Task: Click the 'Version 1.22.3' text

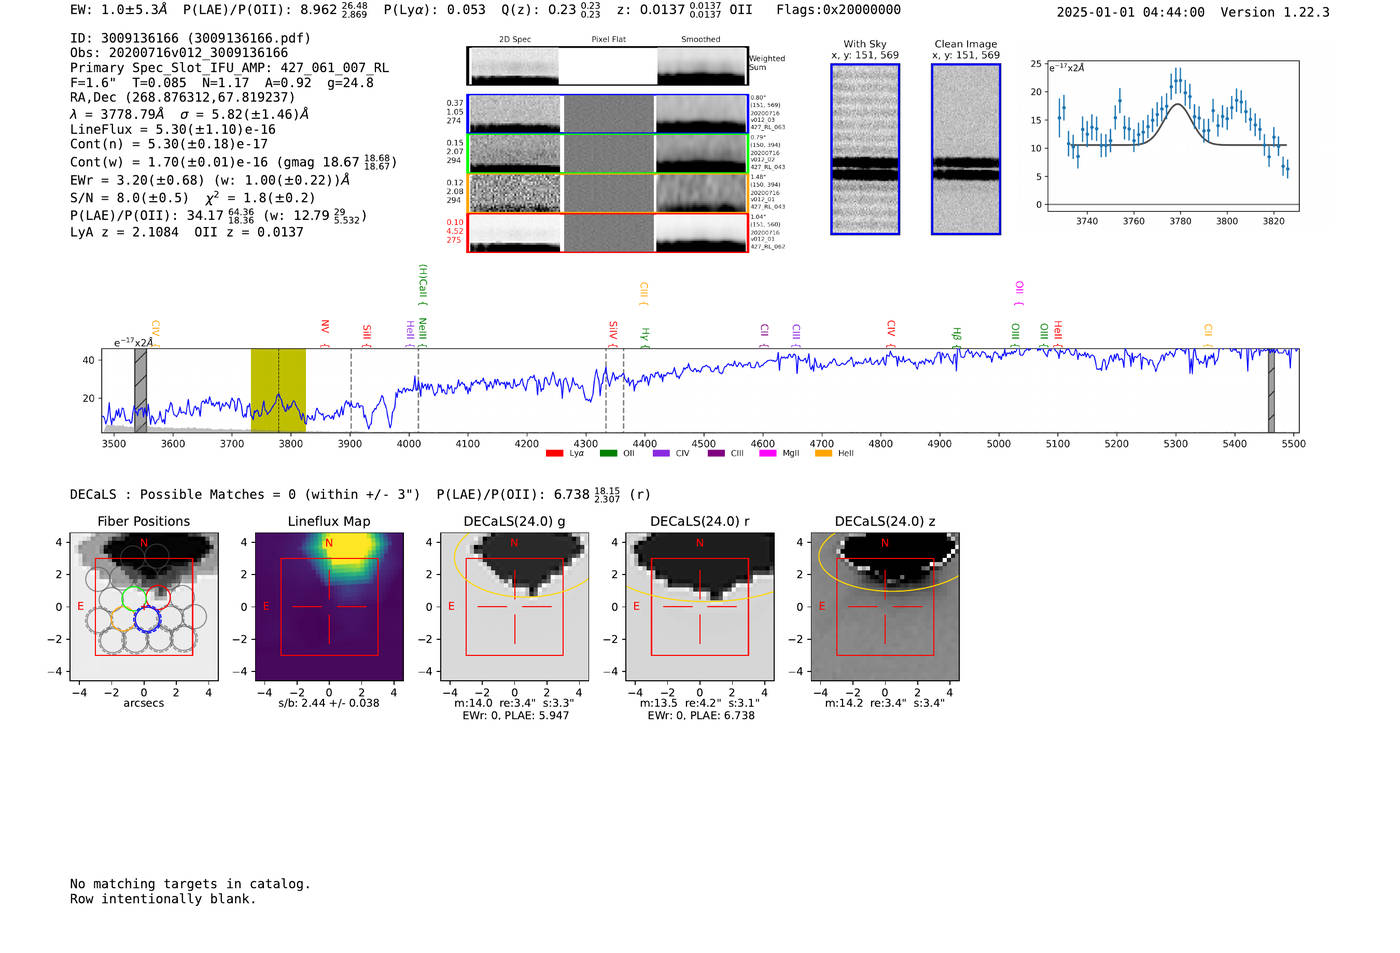Action: (1275, 12)
